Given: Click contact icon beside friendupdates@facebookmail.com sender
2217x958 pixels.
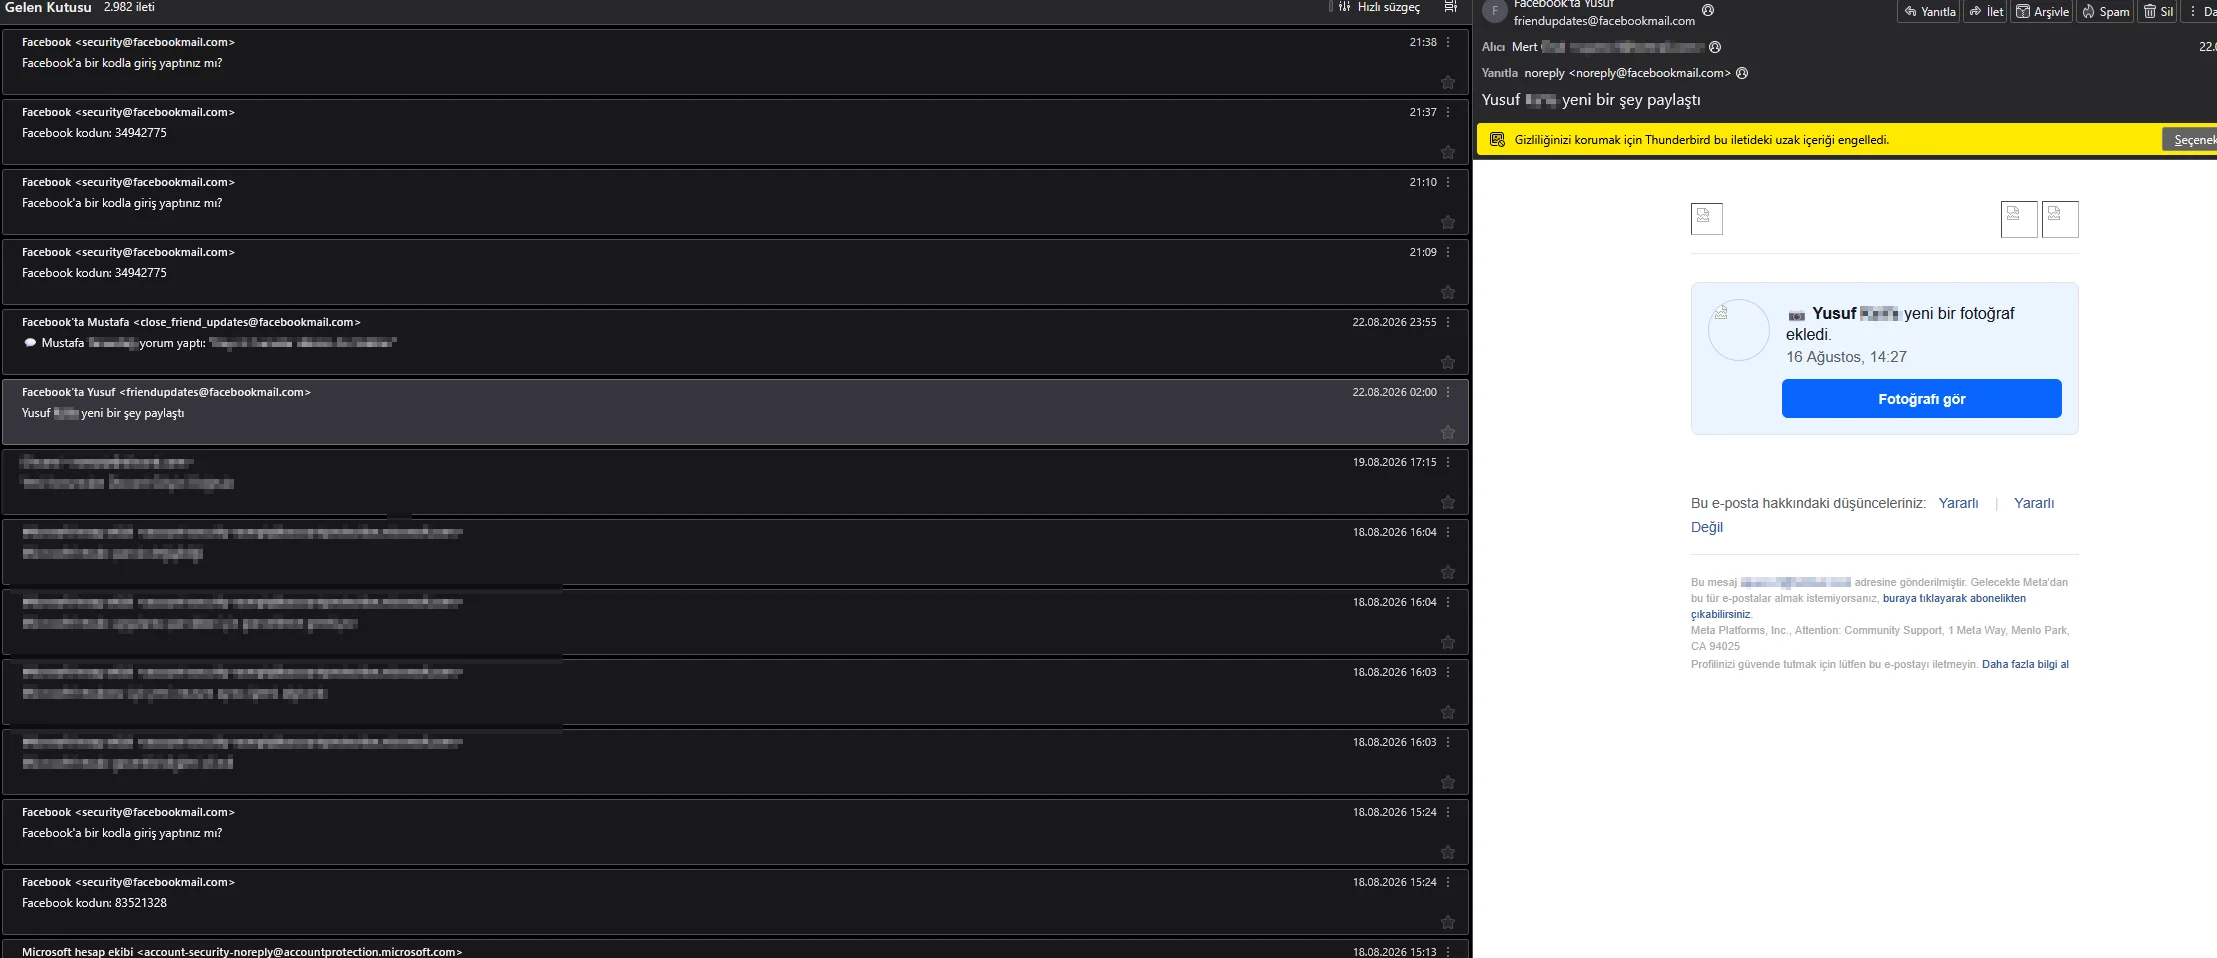Looking at the screenshot, I should (x=1708, y=10).
